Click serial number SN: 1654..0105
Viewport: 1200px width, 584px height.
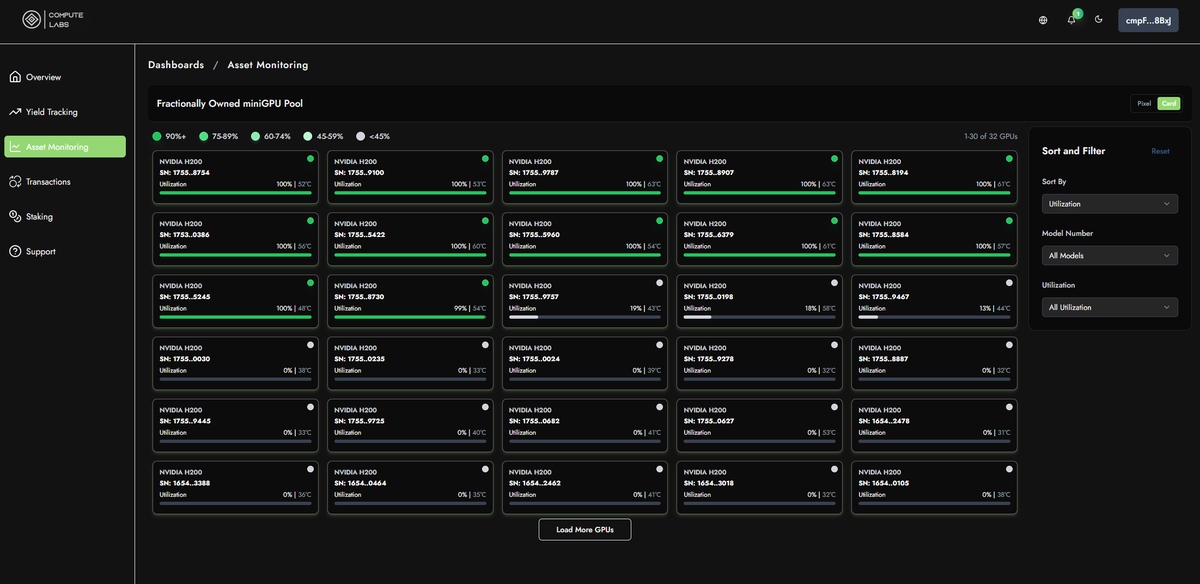point(884,483)
